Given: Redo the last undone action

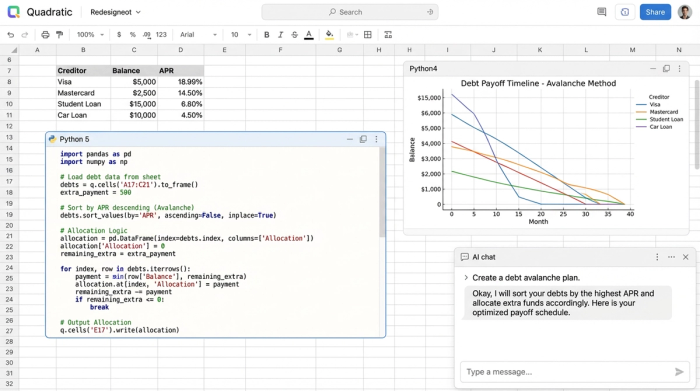Looking at the screenshot, I should coord(25,35).
